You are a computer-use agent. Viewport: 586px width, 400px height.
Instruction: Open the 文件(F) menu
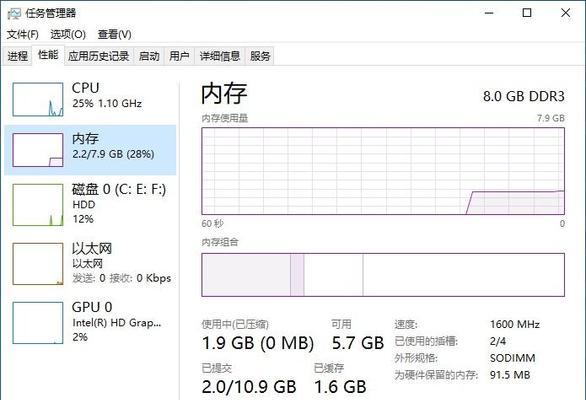pyautogui.click(x=22, y=35)
